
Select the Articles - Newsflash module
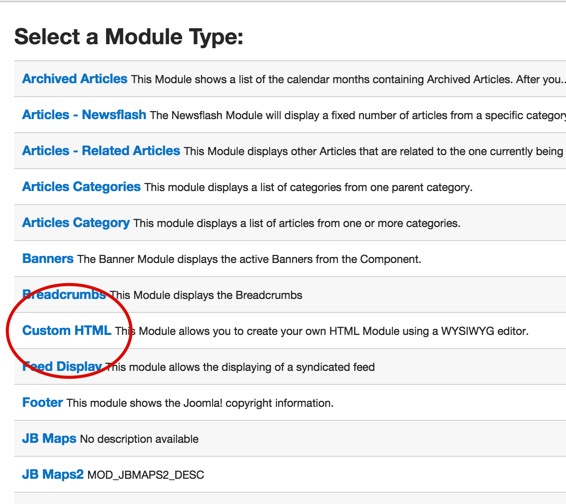click(x=84, y=115)
